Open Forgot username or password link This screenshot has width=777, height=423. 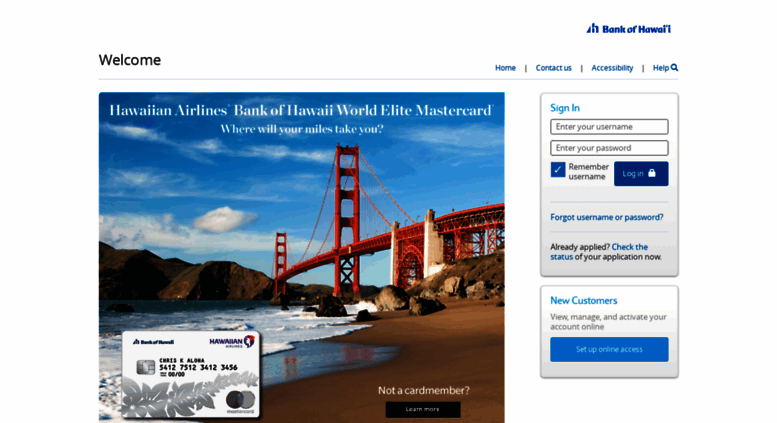click(607, 217)
